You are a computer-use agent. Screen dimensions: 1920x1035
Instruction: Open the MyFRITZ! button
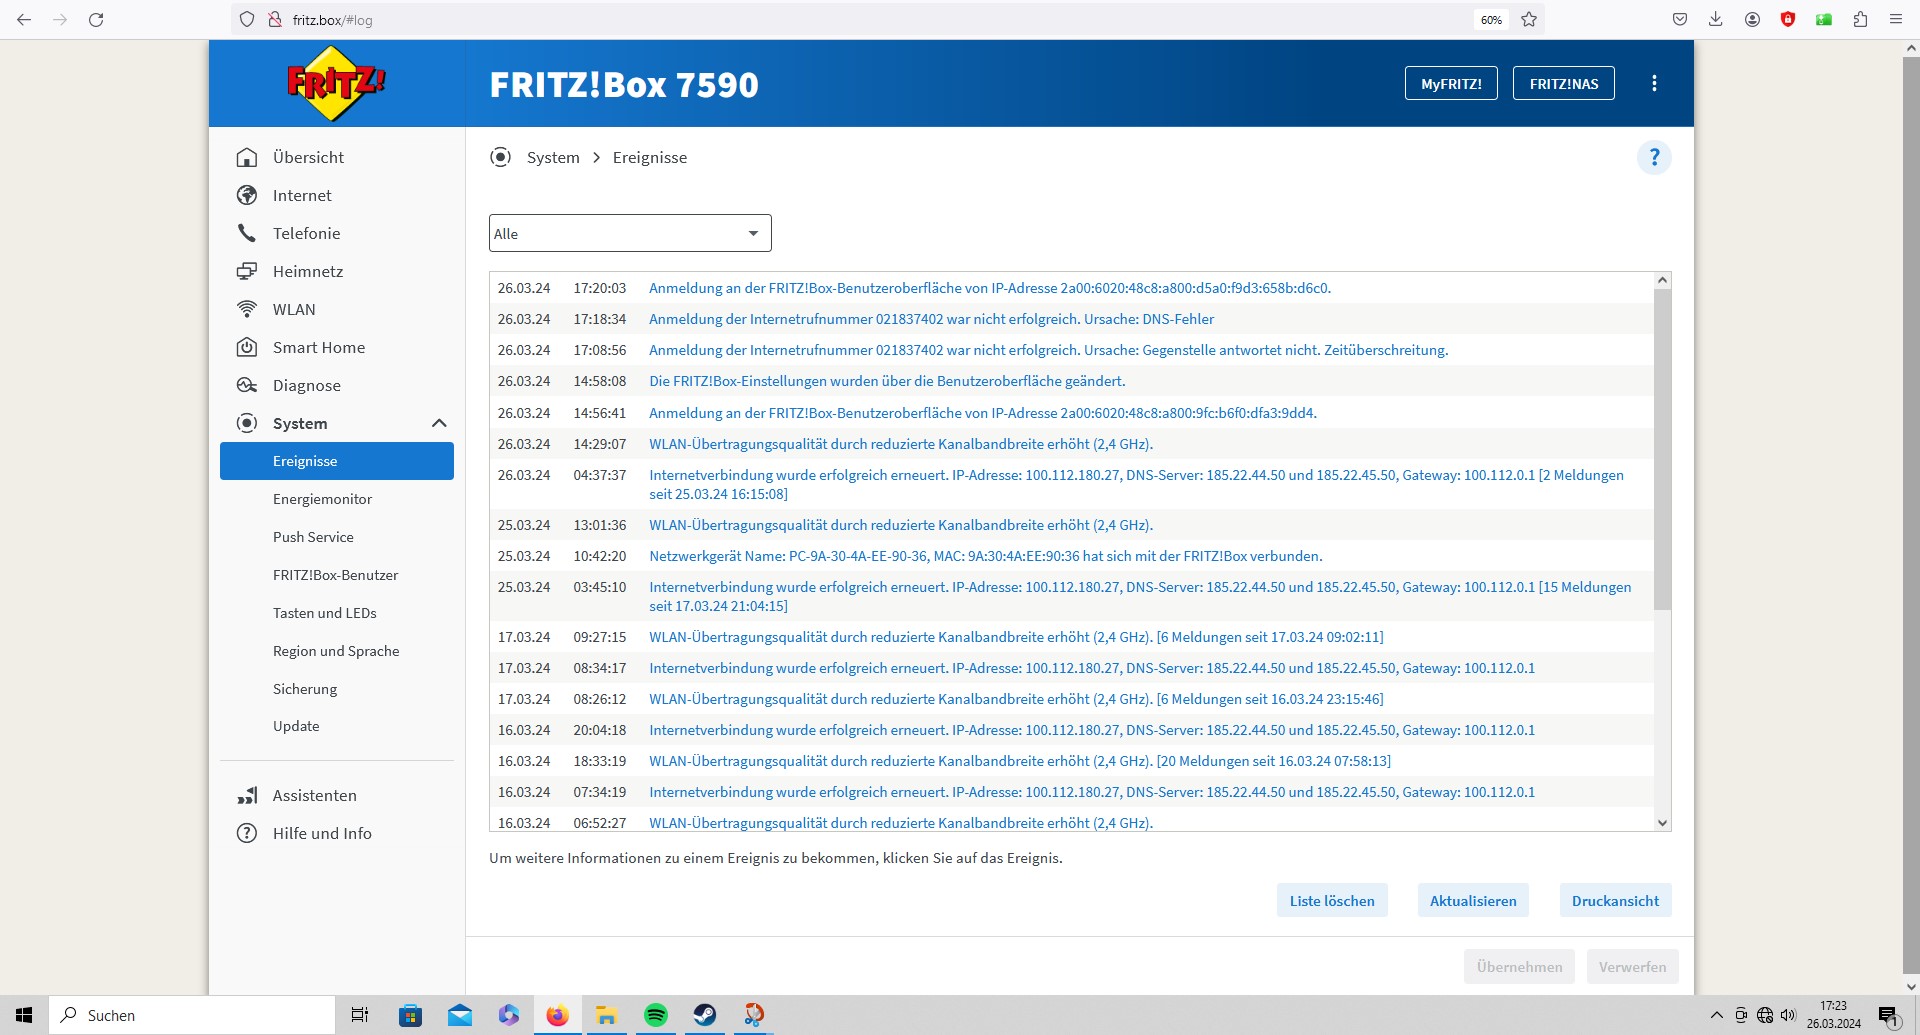pos(1451,84)
